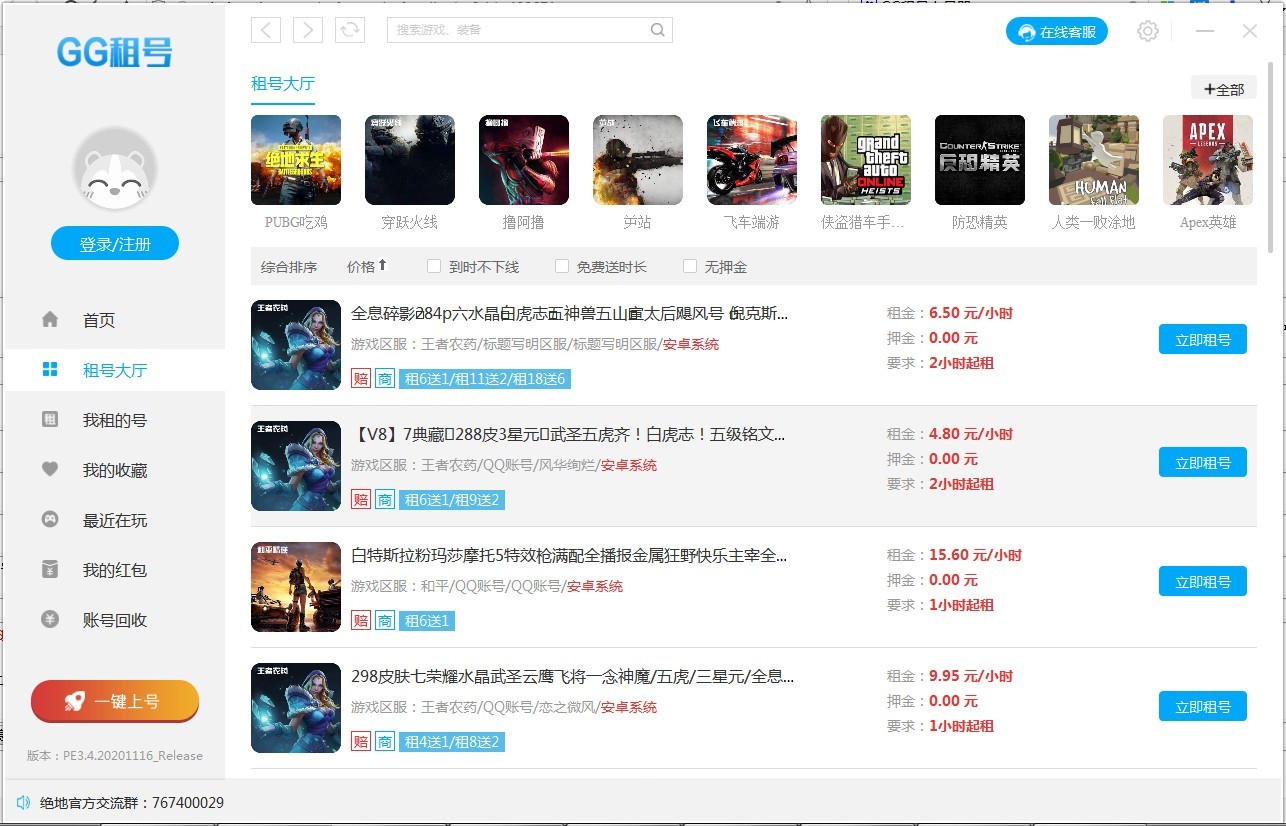The image size is (1286, 826).
Task: Open the Apex英雄 game icon
Action: (1208, 160)
